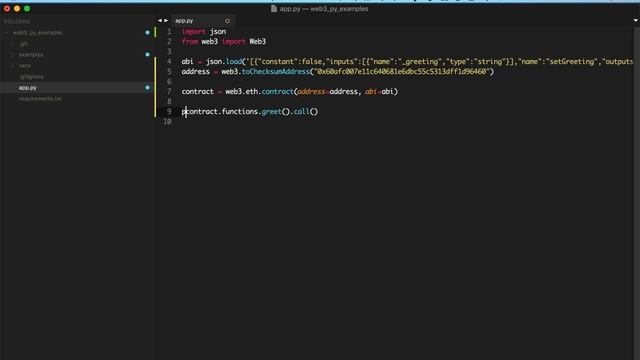
Task: Click '.call()' at end of line 9
Action: click(x=304, y=112)
